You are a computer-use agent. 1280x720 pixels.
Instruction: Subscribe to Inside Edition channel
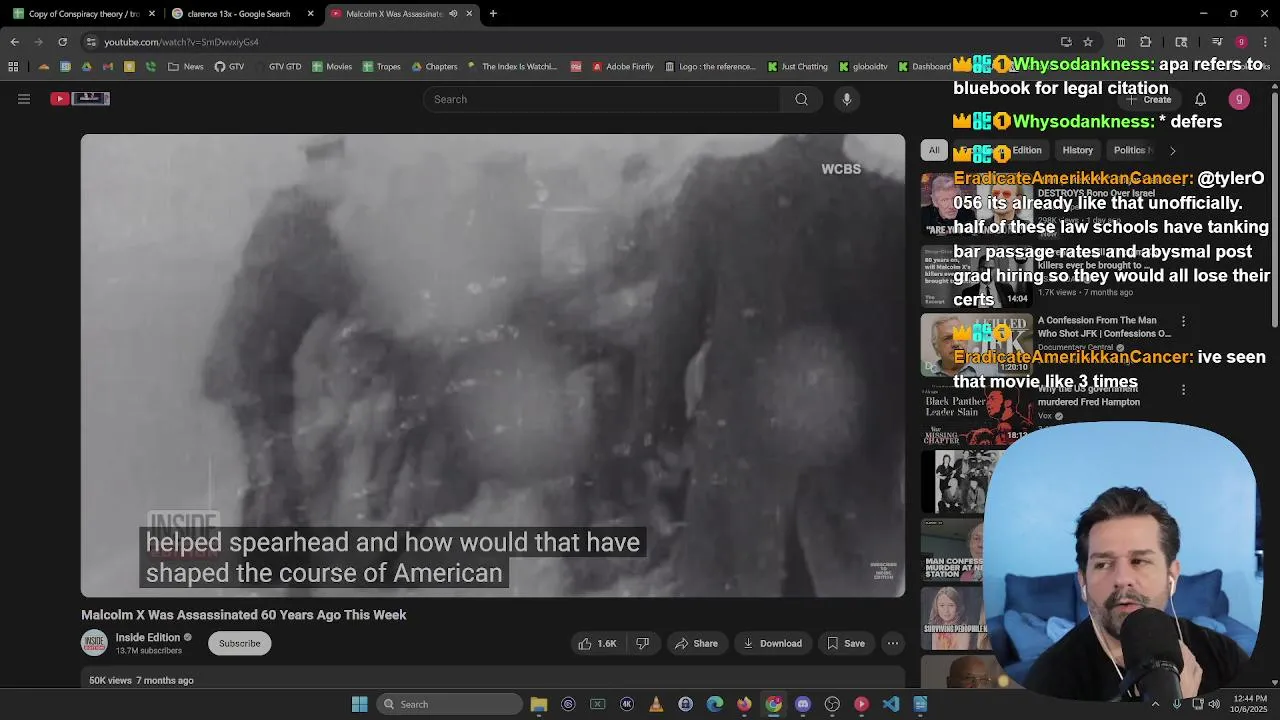click(240, 643)
